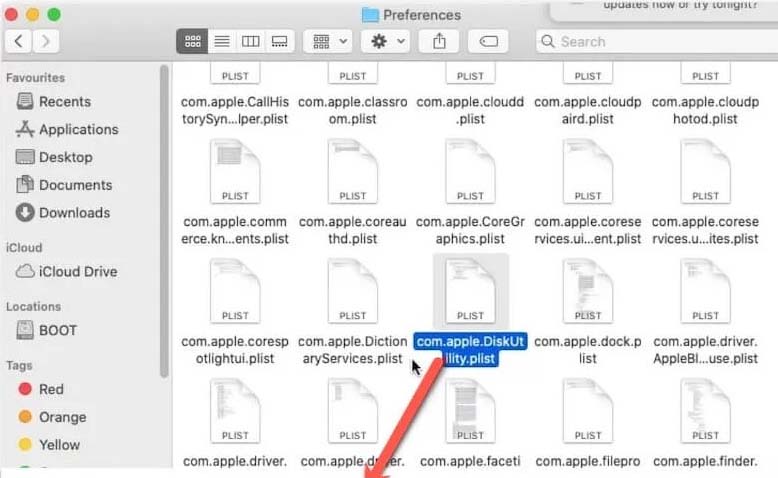Go forward with the right chevron button
The height and width of the screenshot is (478, 778).
[46, 41]
